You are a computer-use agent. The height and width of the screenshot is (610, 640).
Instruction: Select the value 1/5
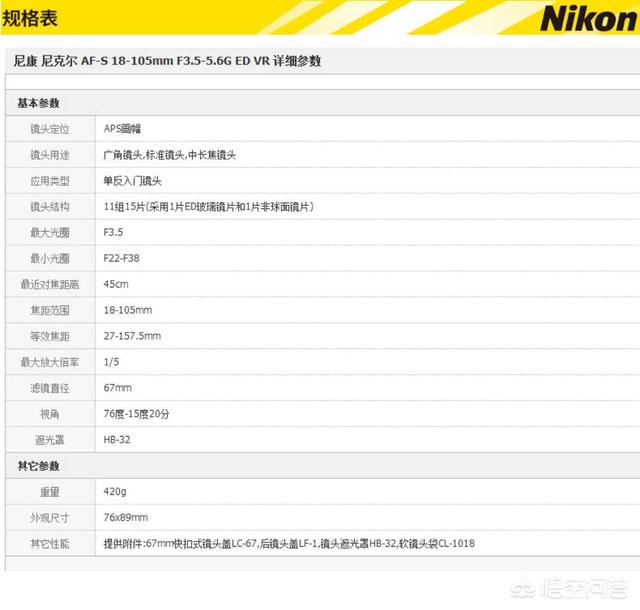[x=111, y=362]
